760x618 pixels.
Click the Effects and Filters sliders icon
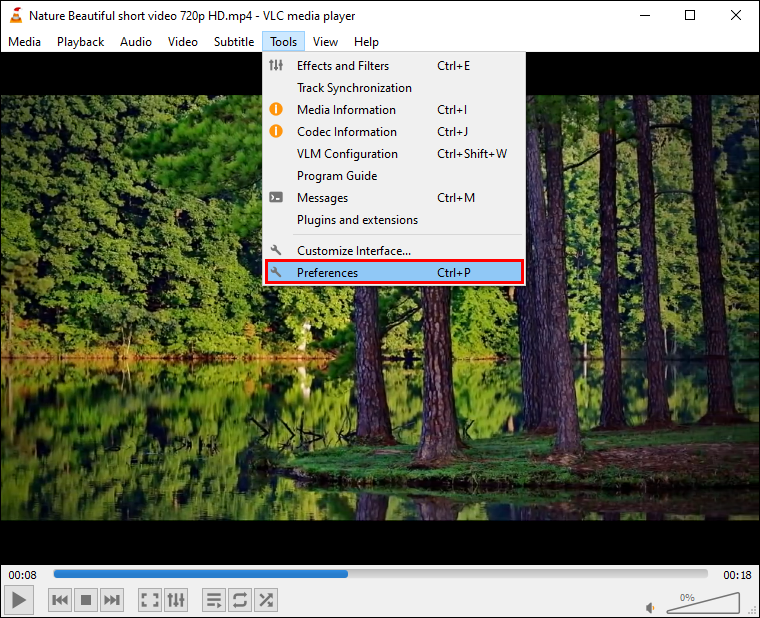pyautogui.click(x=276, y=65)
